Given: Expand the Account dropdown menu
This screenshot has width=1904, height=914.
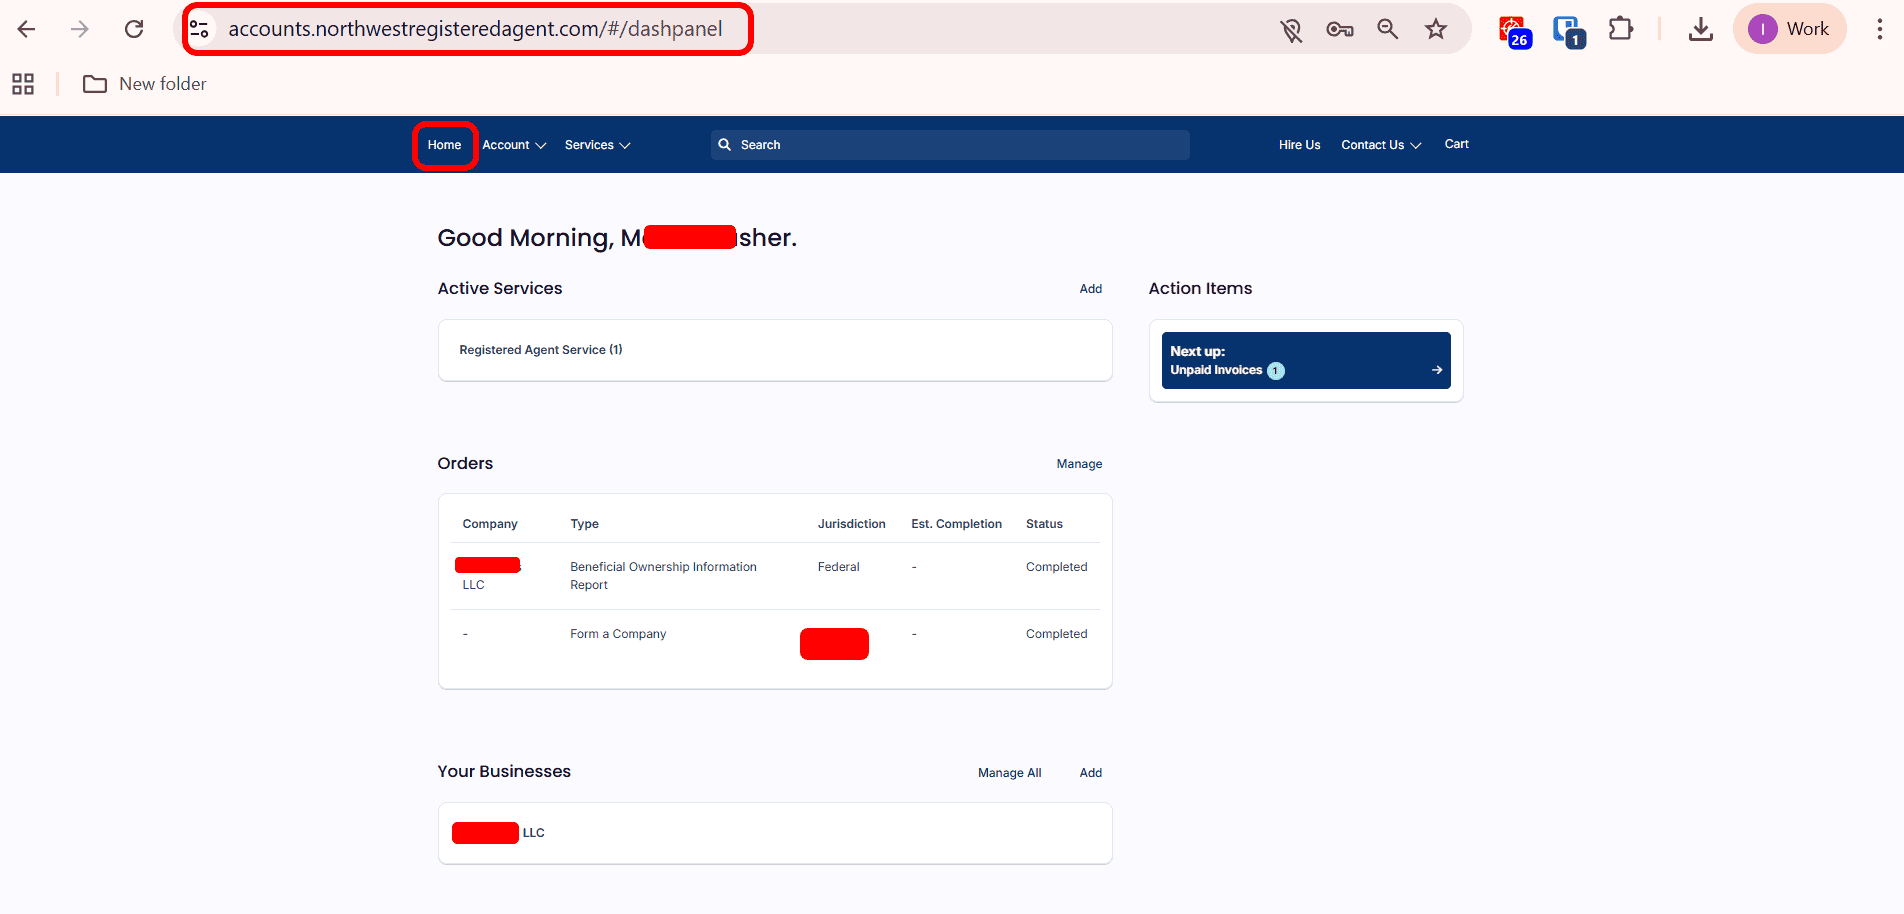Looking at the screenshot, I should click(x=514, y=145).
